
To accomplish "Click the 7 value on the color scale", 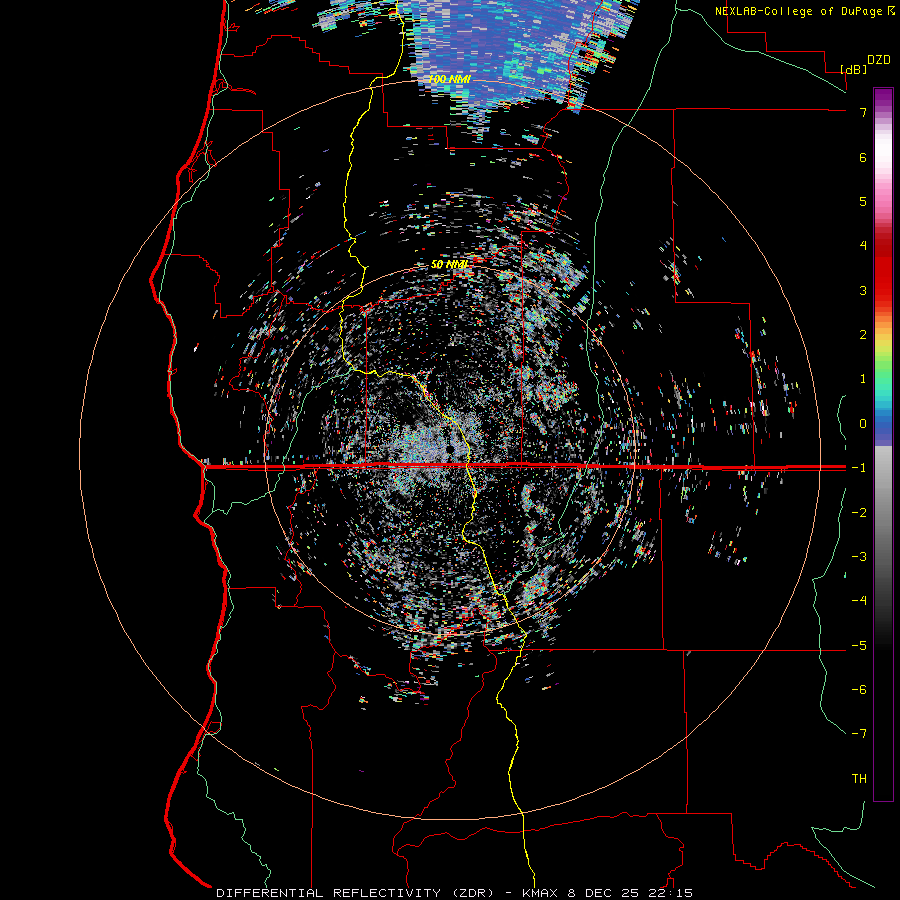I will (863, 112).
